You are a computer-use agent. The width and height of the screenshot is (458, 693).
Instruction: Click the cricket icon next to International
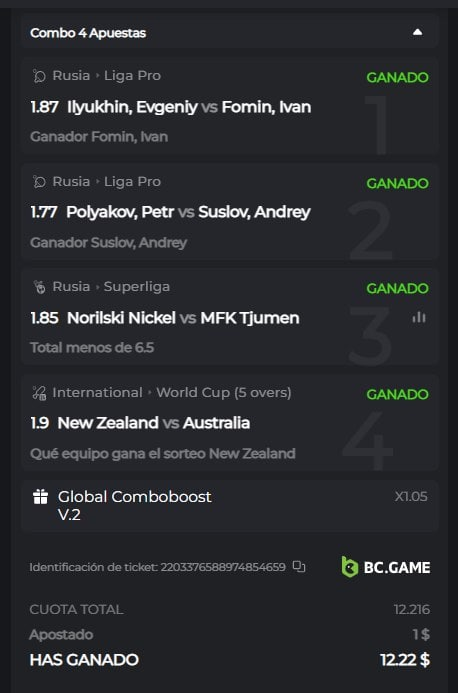tap(39, 393)
